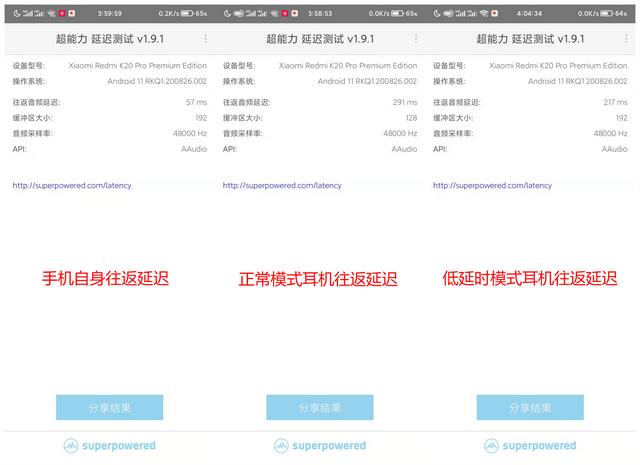
Task: Tap first red recording indicator in 3:58:53 status bar
Action: pos(285,13)
